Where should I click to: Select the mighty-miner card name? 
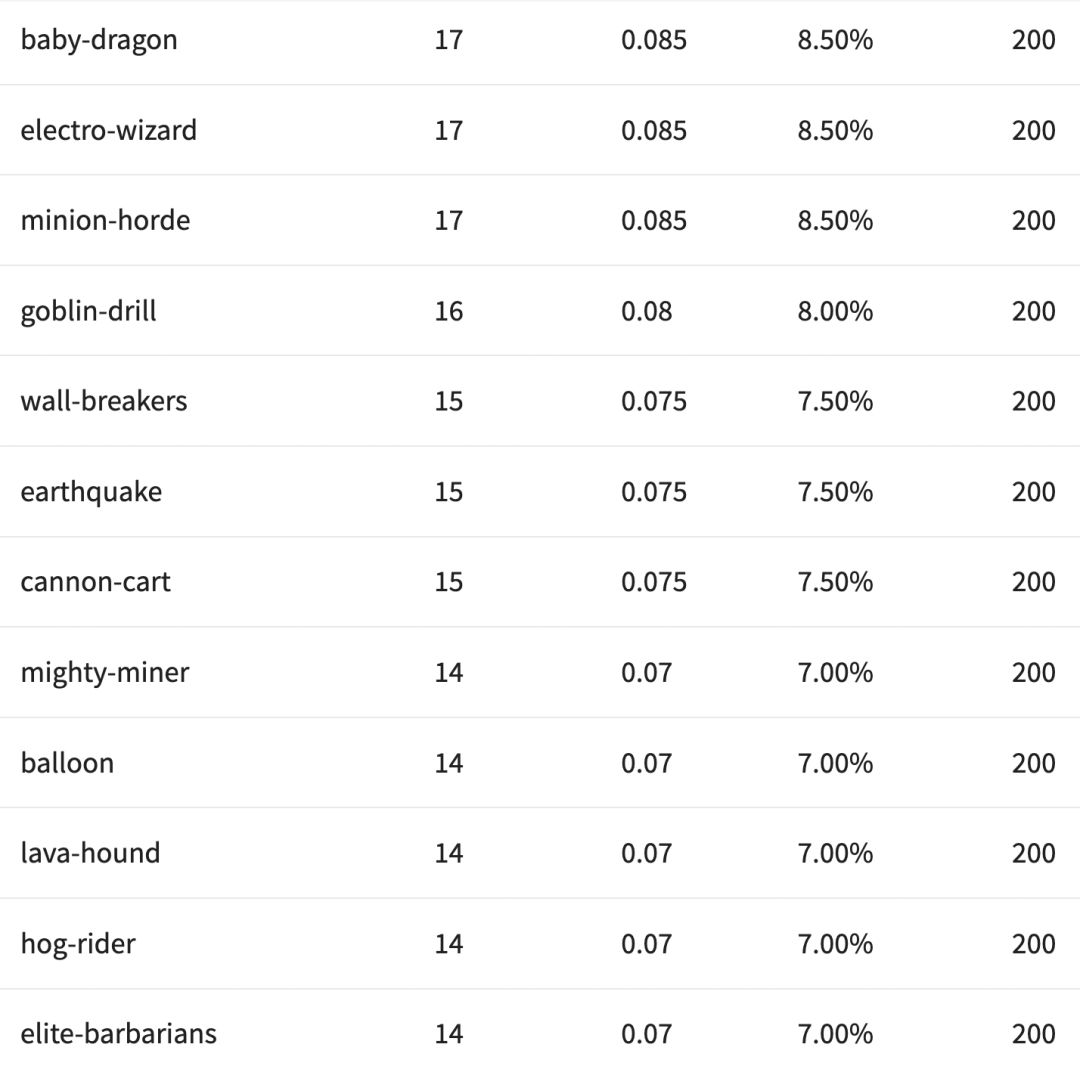pos(104,672)
